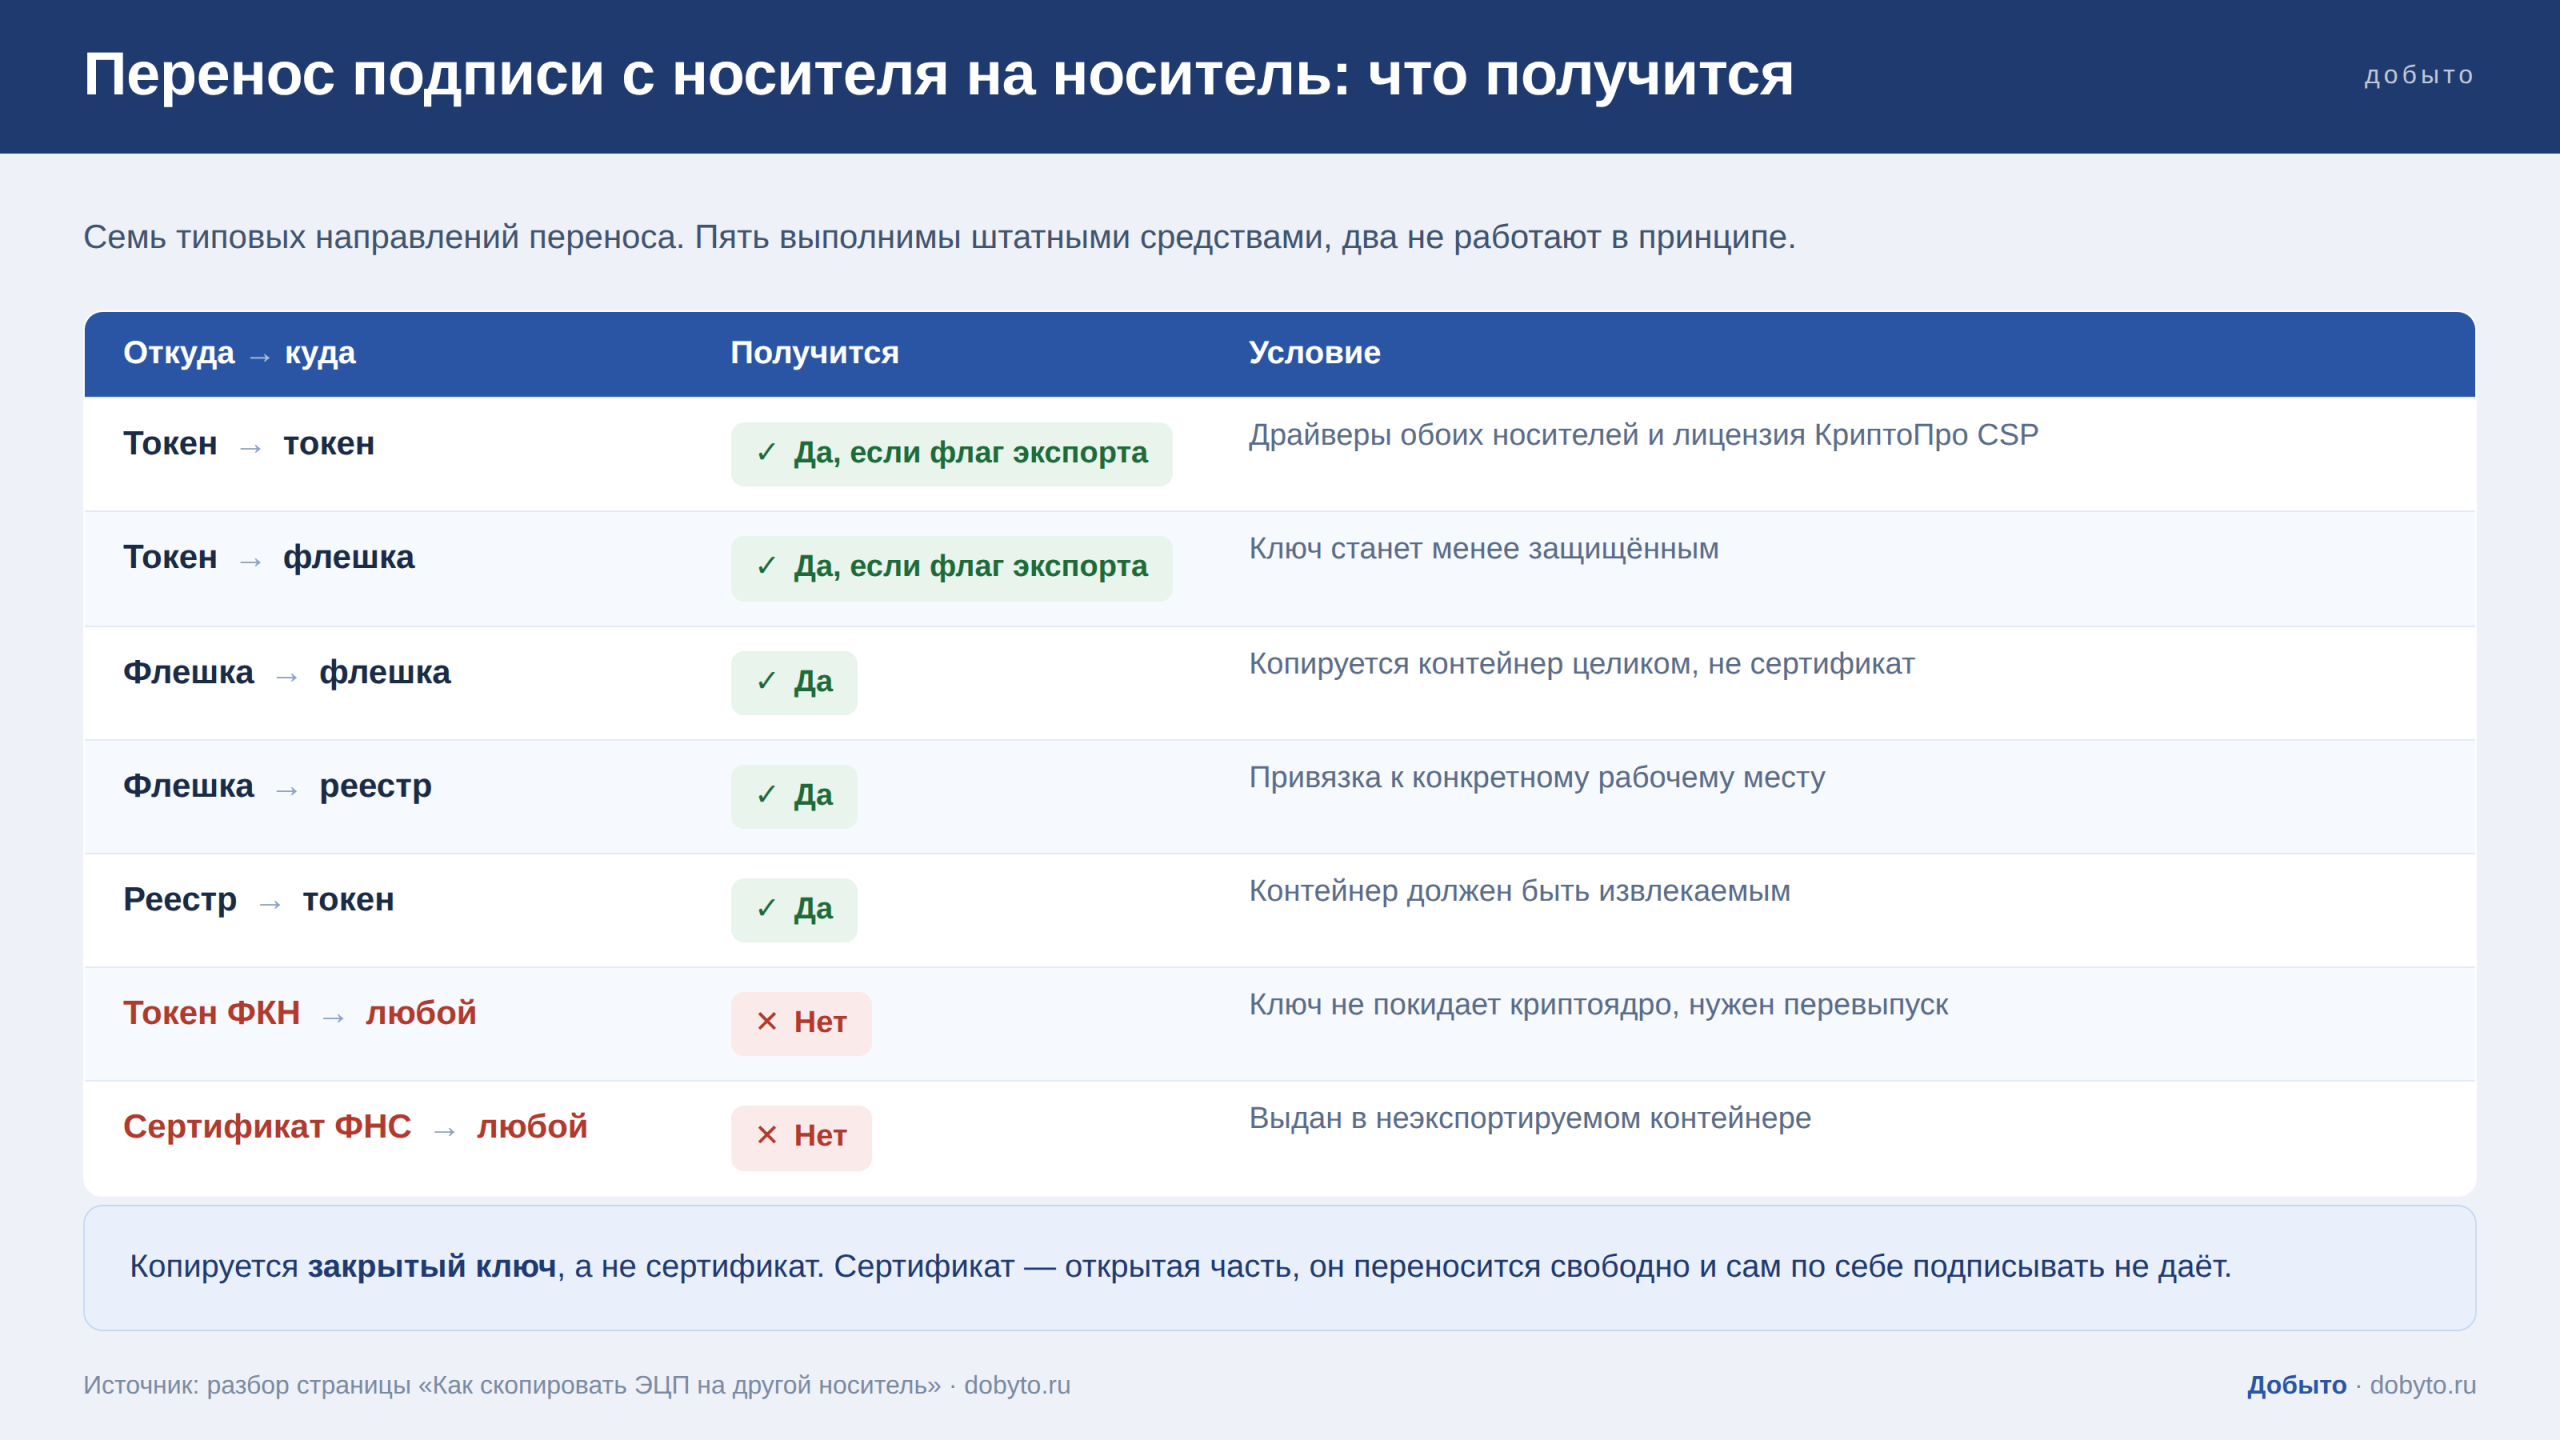Click the «Да, если флаг экспорта» badge for Токен → токен
The width and height of the screenshot is (2560, 1440).
pyautogui.click(x=951, y=454)
